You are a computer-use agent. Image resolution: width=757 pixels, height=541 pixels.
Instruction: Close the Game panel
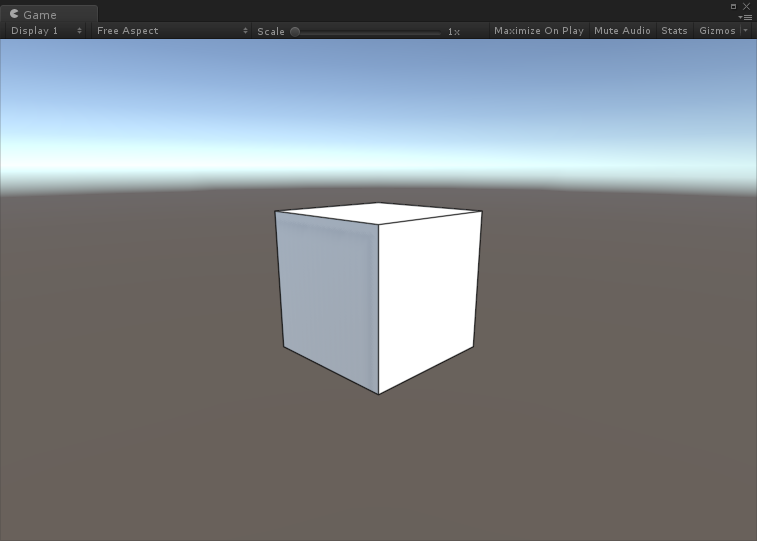[746, 6]
